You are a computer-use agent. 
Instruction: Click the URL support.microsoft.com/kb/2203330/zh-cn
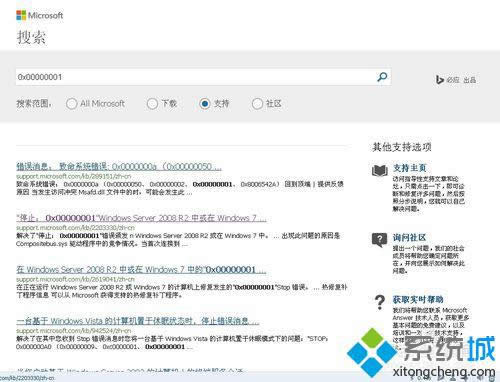(75, 228)
